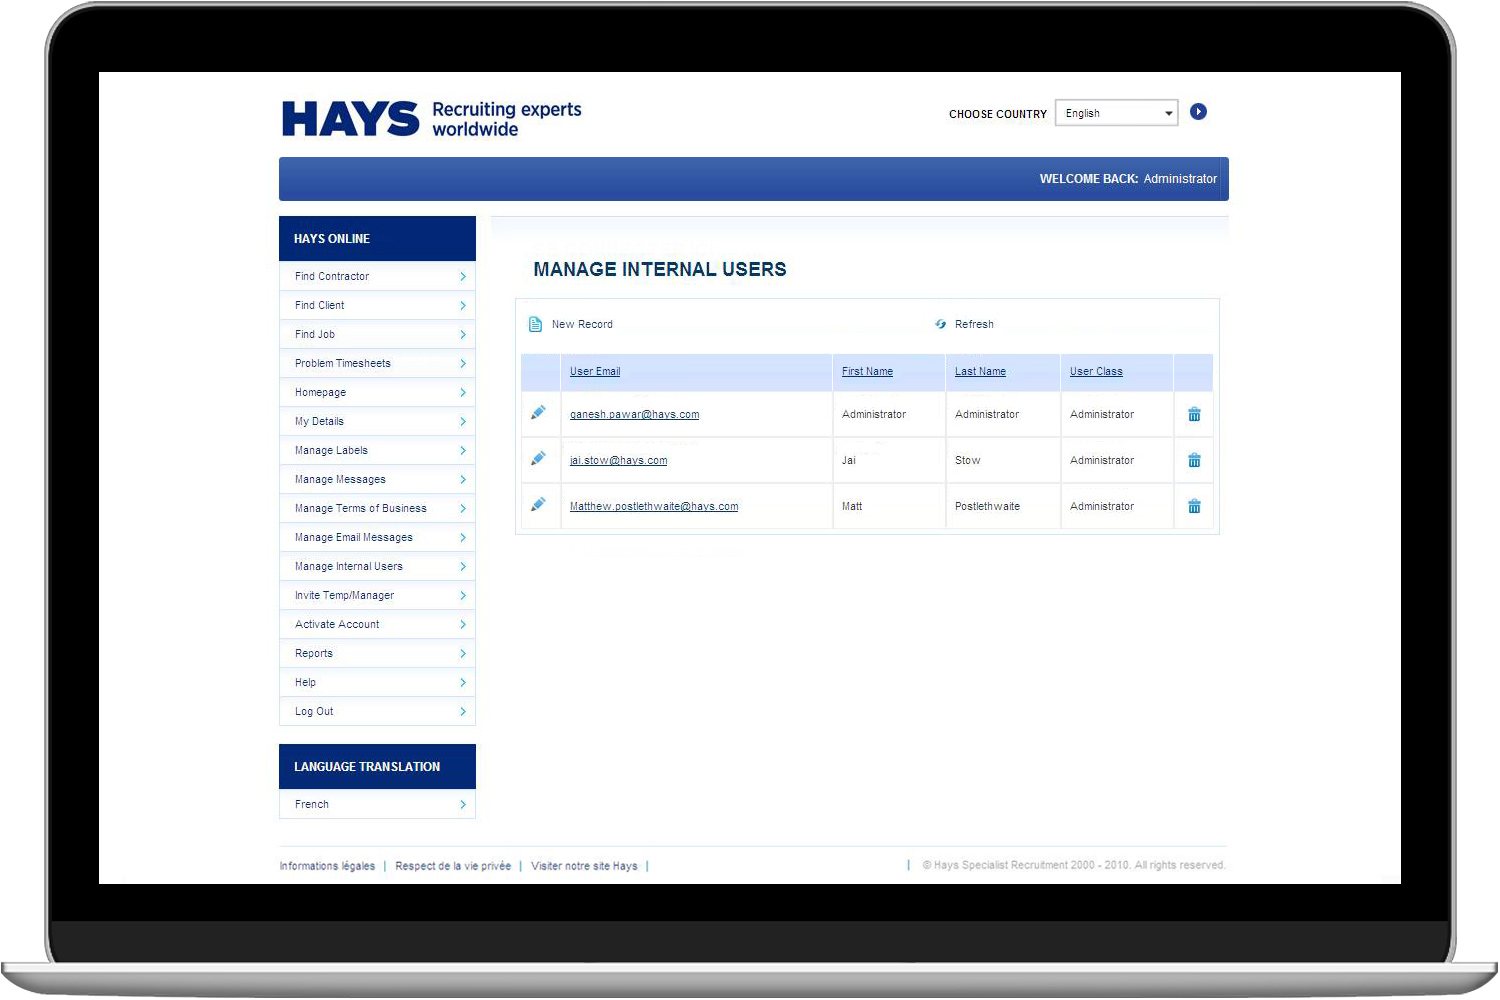The width and height of the screenshot is (1500, 1000).
Task: Click the edit pencil for jai.stow@hays.com
Action: tap(538, 458)
